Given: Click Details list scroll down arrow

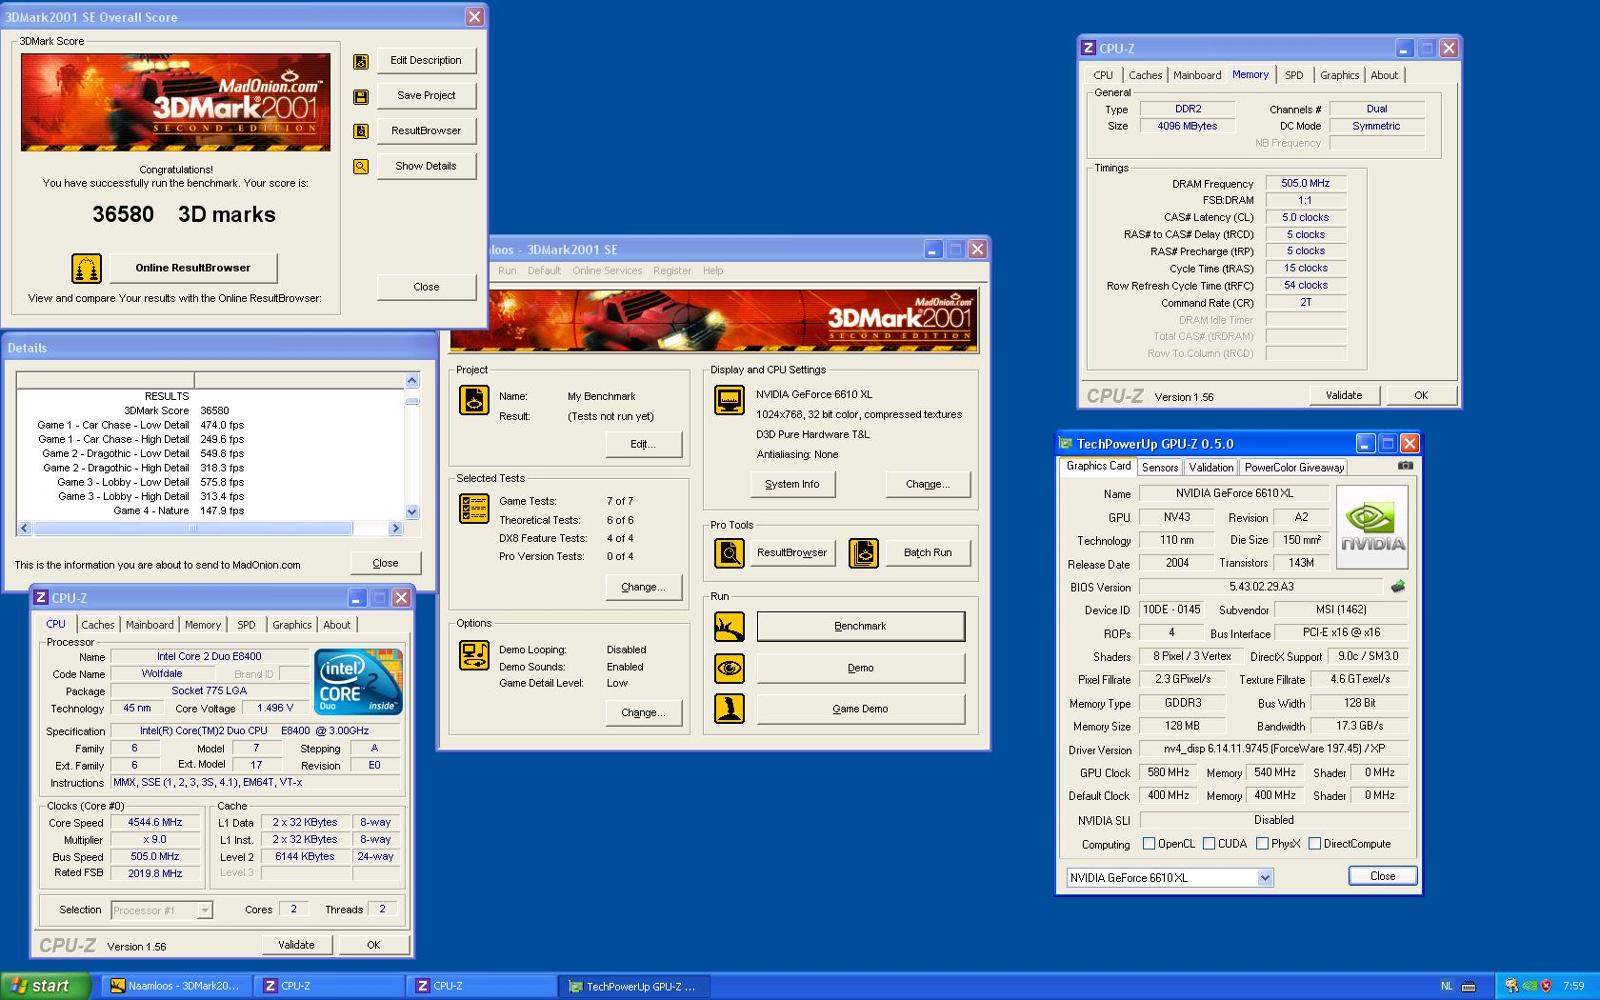Looking at the screenshot, I should [x=412, y=512].
